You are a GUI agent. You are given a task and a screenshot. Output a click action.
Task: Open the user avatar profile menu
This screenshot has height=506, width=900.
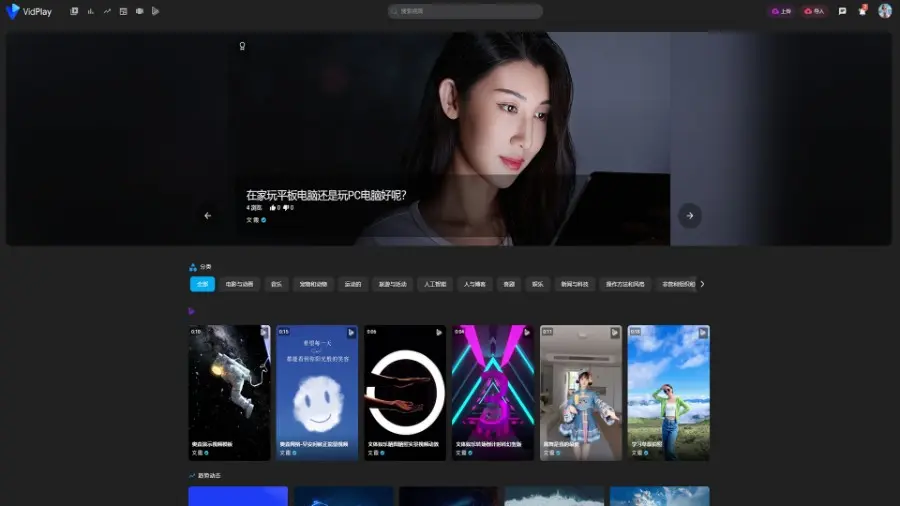coord(885,11)
